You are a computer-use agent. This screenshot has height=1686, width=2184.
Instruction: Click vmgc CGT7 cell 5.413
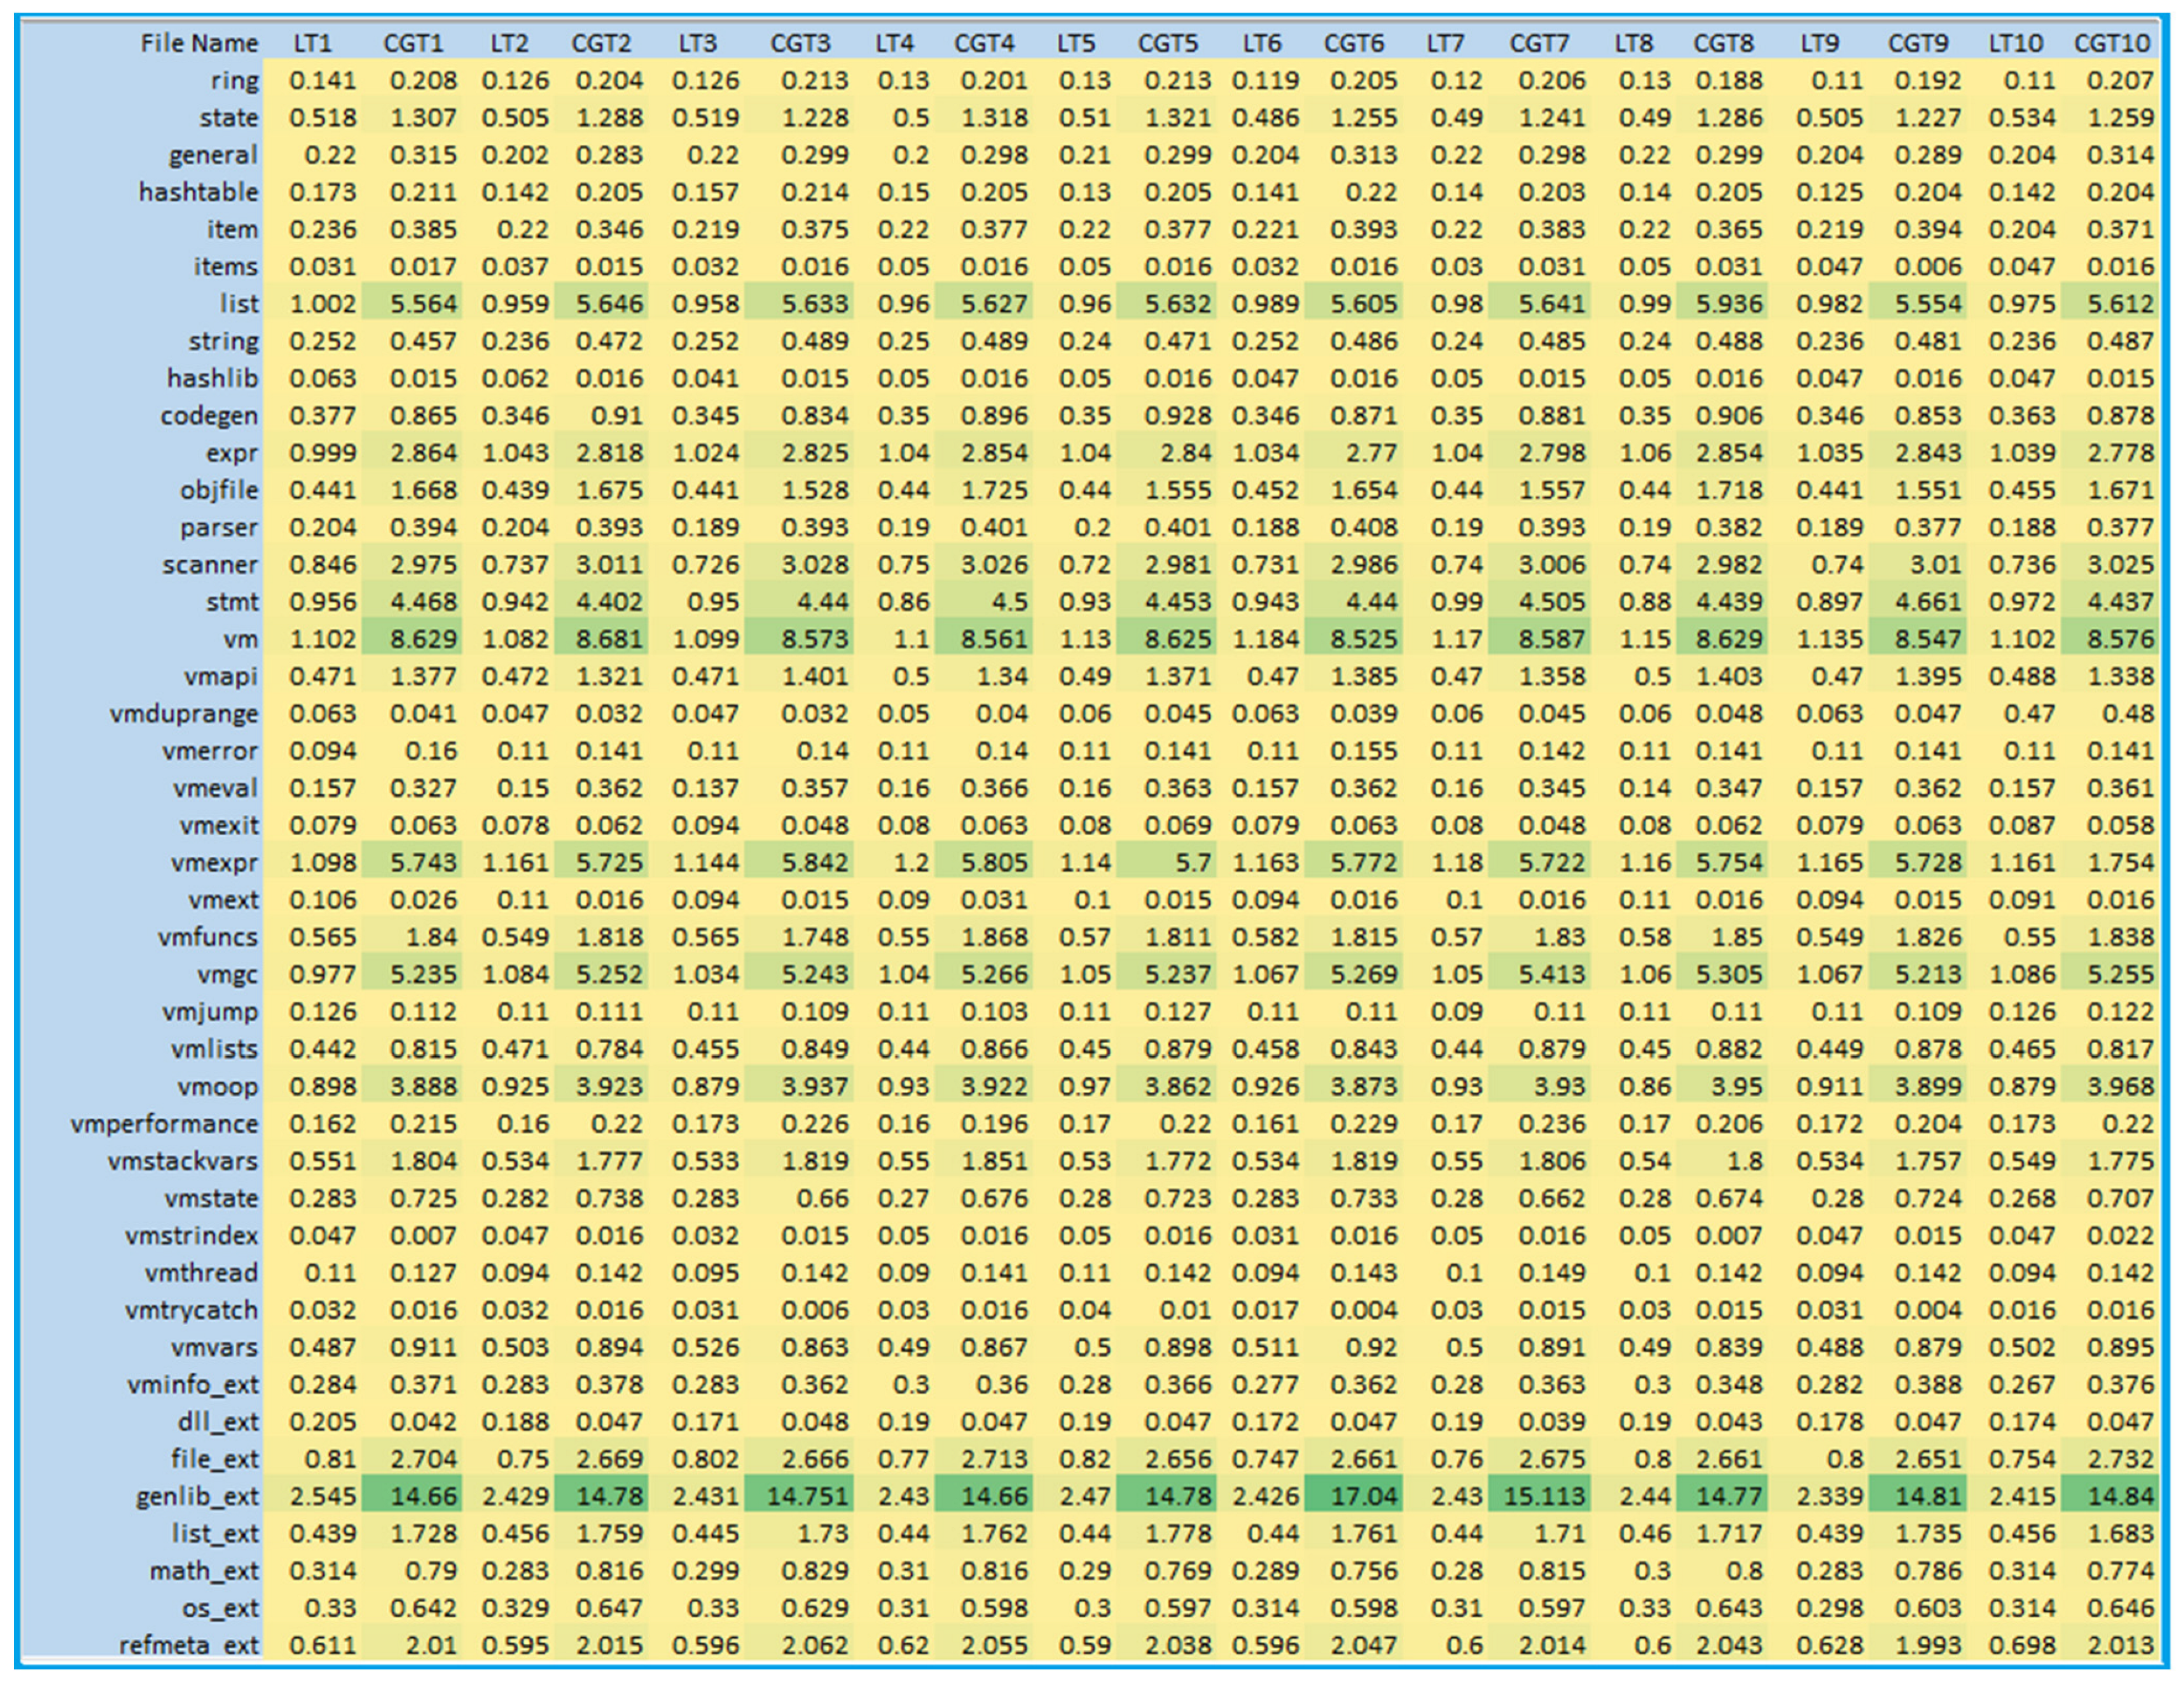pos(1551,974)
